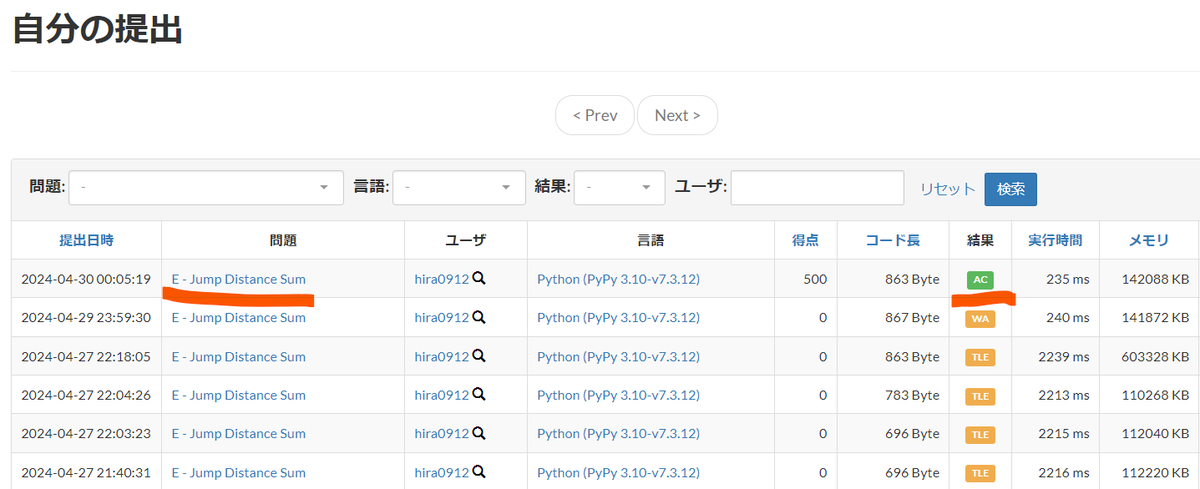Open E - Jump Distance Sum in 22:18:05 row
Image resolution: width=1200 pixels, height=489 pixels.
(x=239, y=356)
